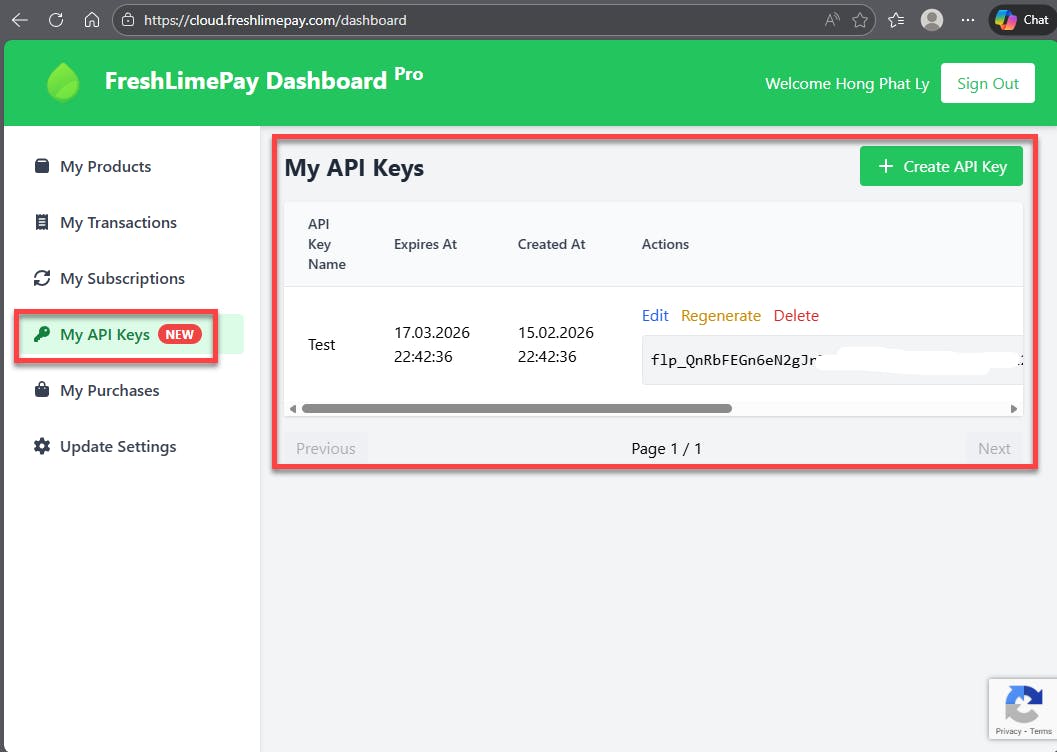Click FreshLimePay Dashboard title
The height and width of the screenshot is (752, 1057).
click(x=264, y=81)
